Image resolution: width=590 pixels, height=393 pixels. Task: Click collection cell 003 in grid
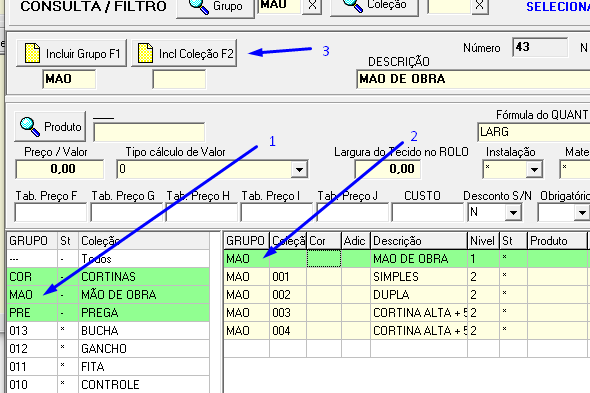tap(288, 313)
